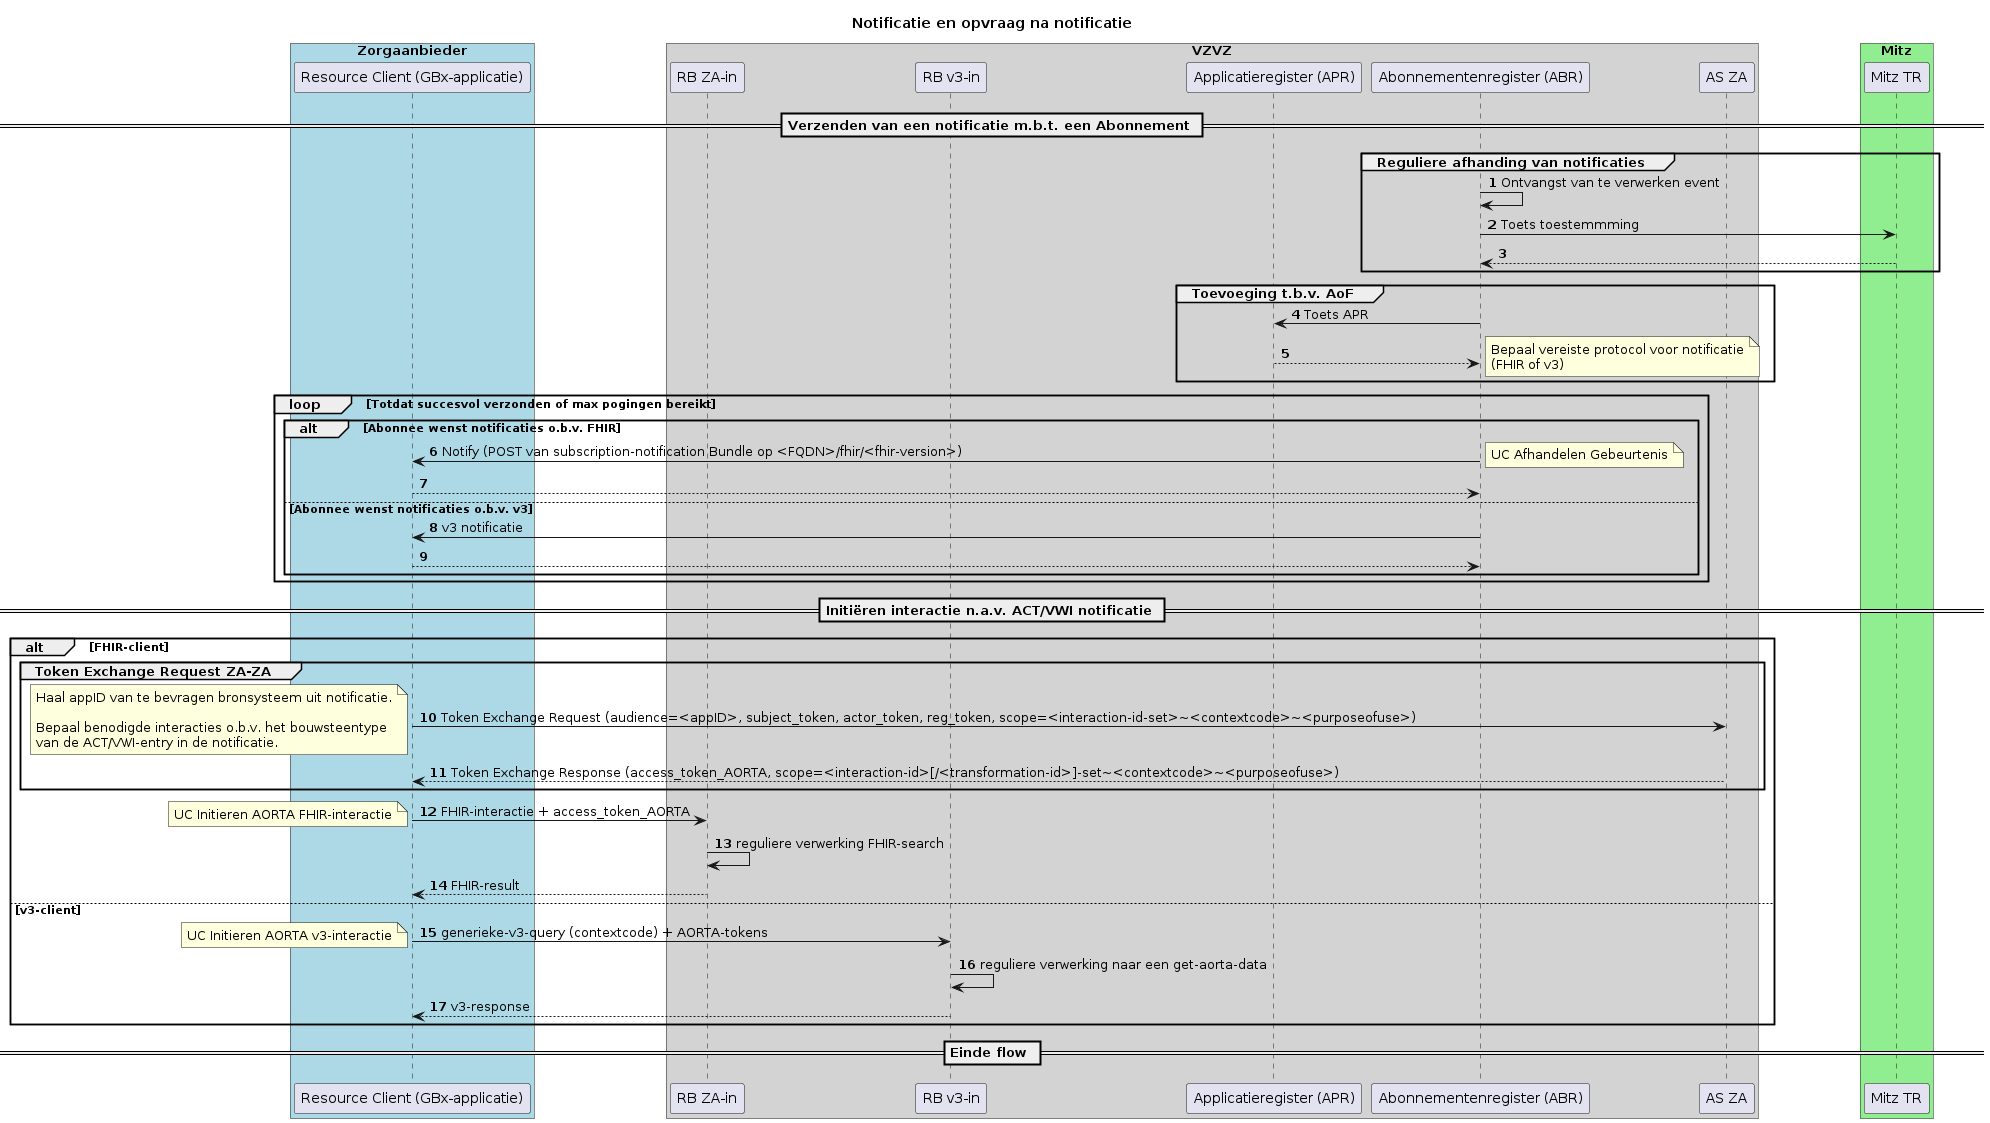Click the RB ZA-in lifeline header
Screen dimensions: 1990x1123
(706, 77)
